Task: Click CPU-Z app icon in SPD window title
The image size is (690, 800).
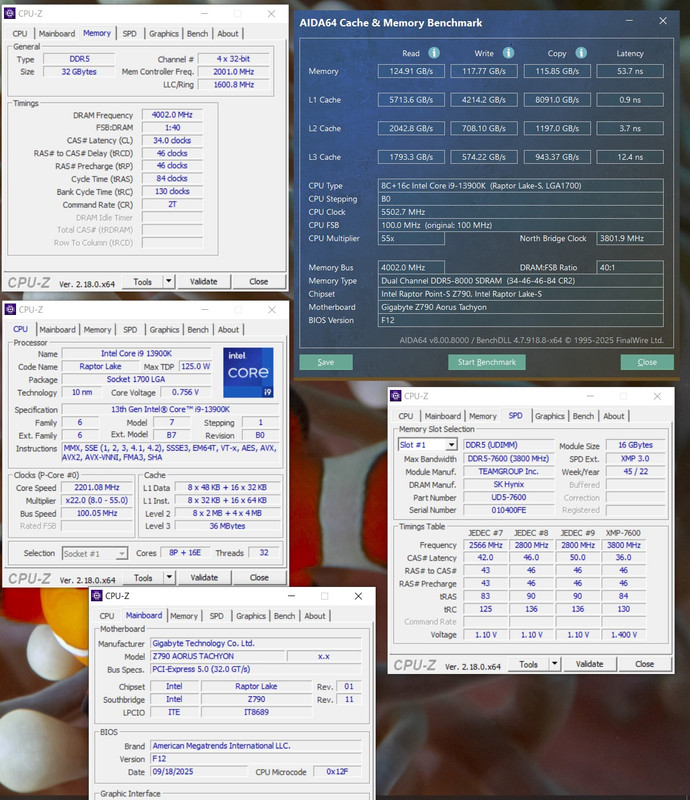Action: point(396,396)
